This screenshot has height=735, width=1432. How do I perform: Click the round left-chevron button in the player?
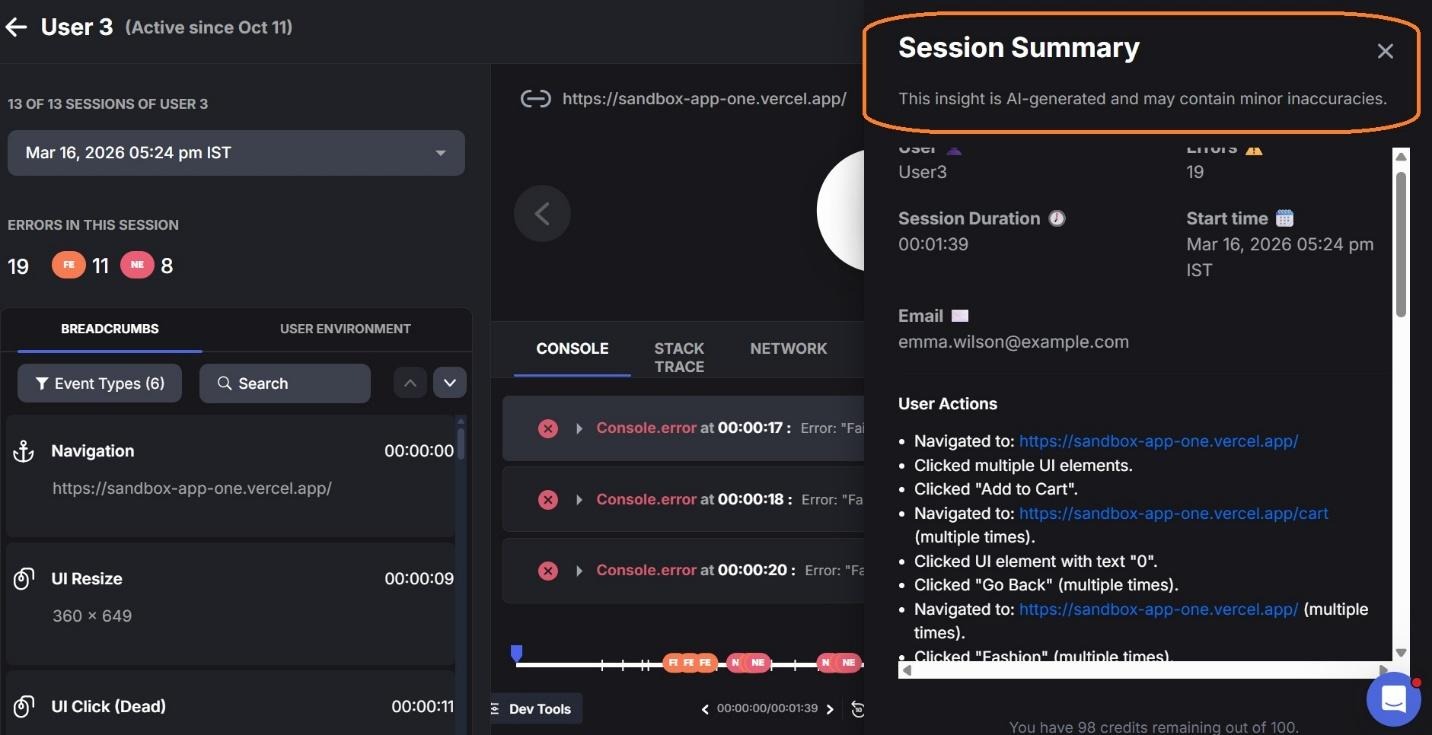pyautogui.click(x=542, y=213)
